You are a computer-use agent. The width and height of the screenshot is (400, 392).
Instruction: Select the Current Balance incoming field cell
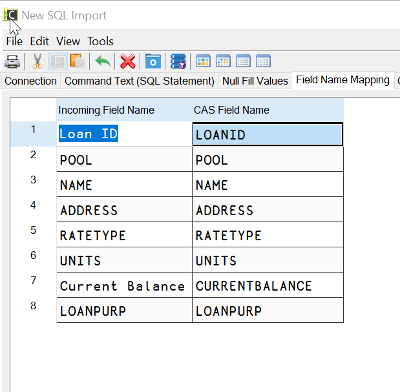pos(124,285)
